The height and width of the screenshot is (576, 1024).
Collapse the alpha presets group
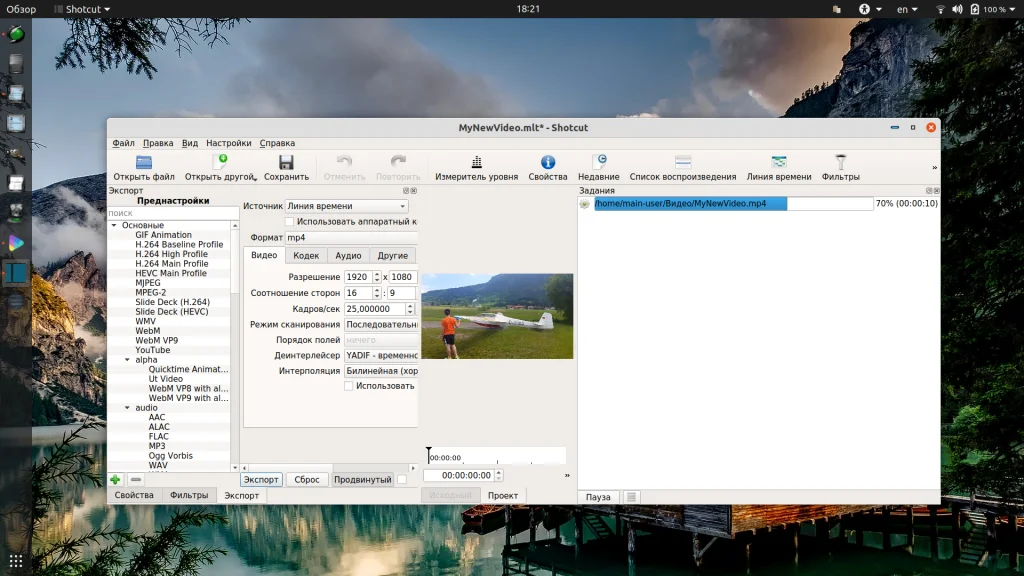click(x=127, y=360)
